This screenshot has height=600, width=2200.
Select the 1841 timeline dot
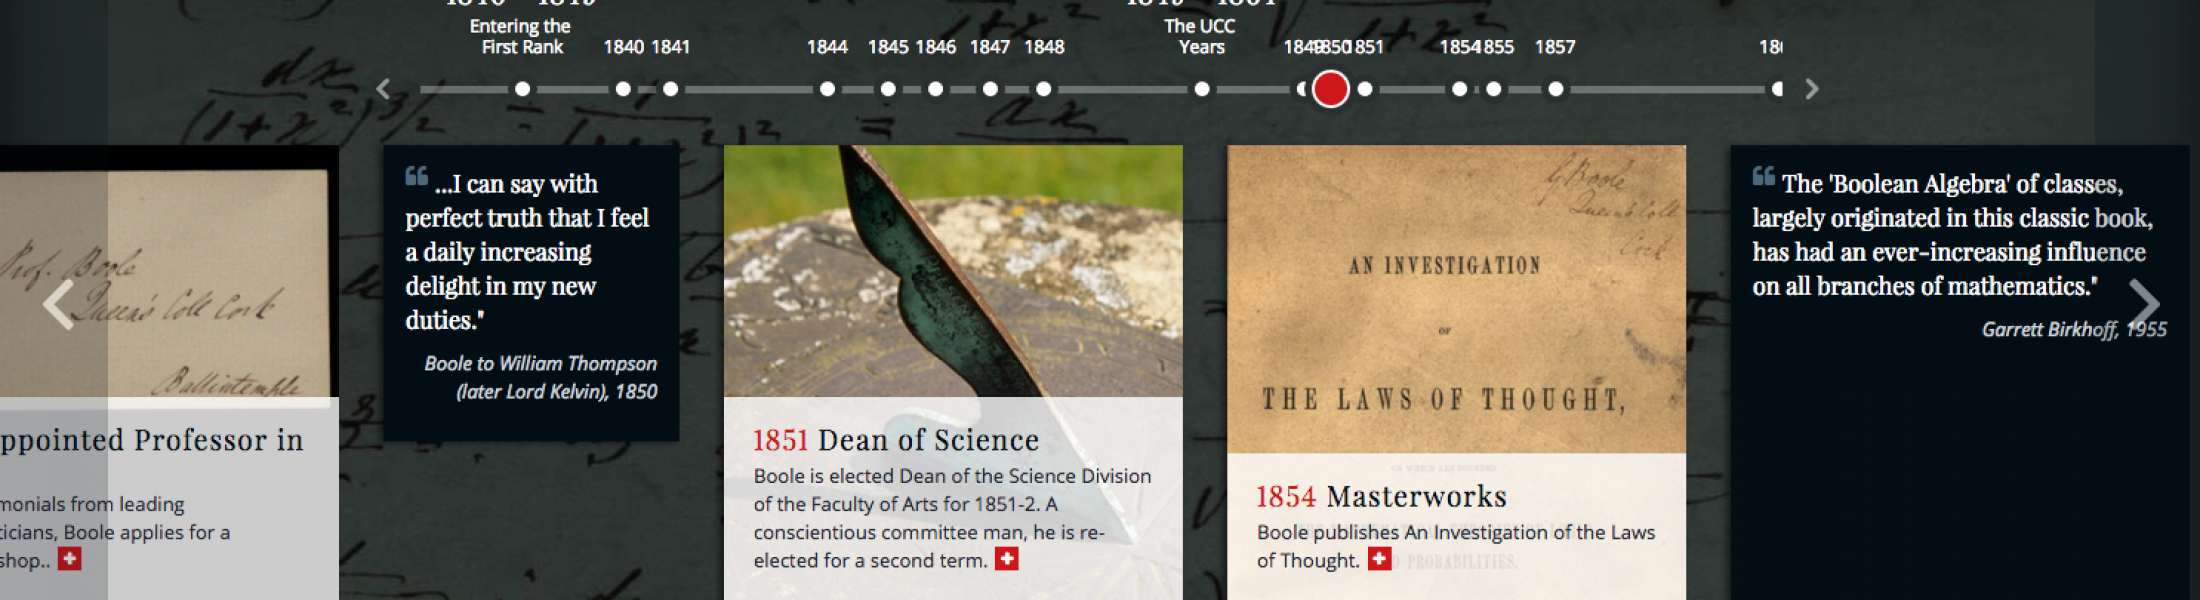click(x=670, y=89)
